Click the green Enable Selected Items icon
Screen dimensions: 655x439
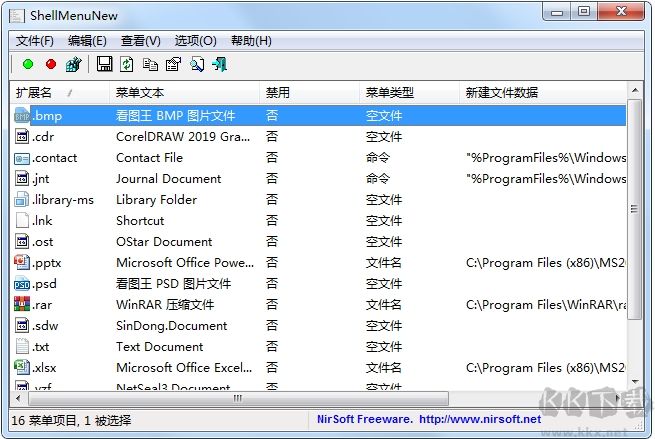point(28,64)
